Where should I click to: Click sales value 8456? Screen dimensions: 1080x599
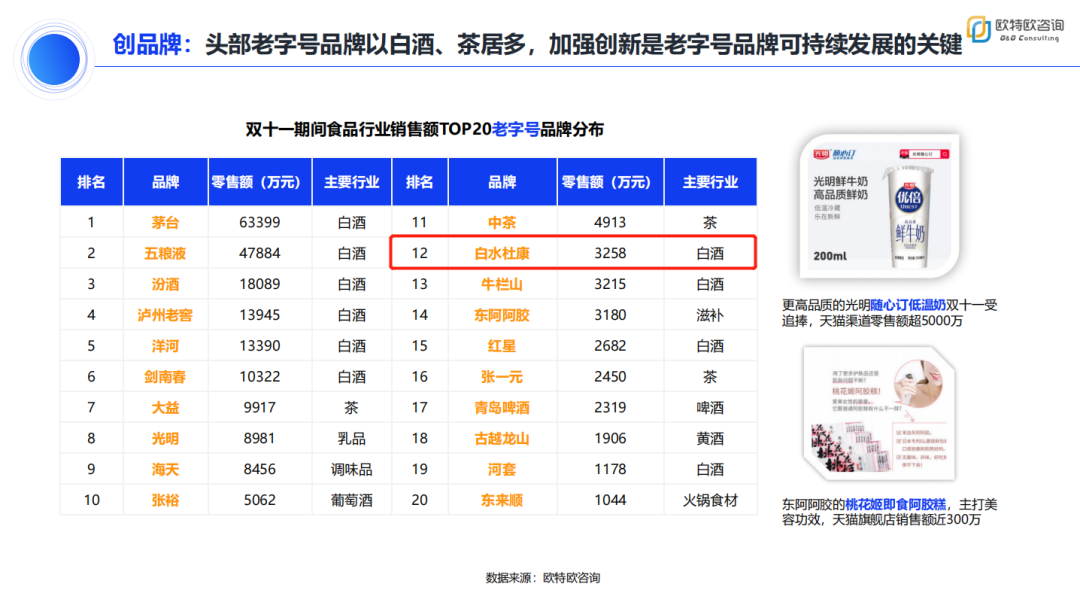point(260,470)
